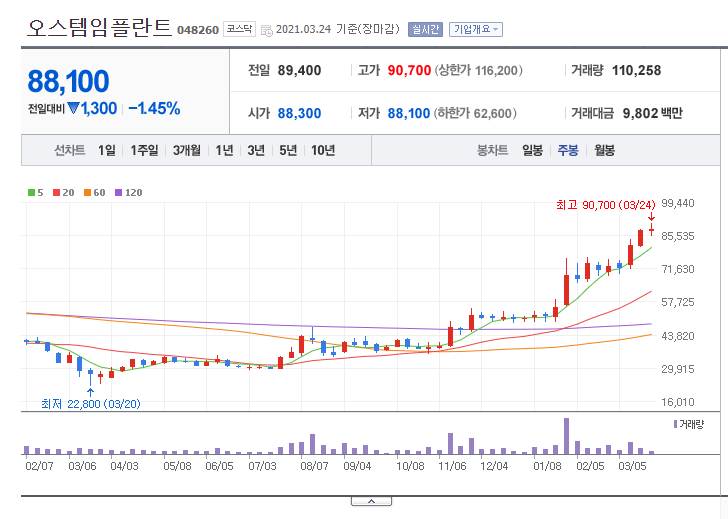Select the 1일 line chart tab
The height and width of the screenshot is (519, 728).
[x=107, y=150]
